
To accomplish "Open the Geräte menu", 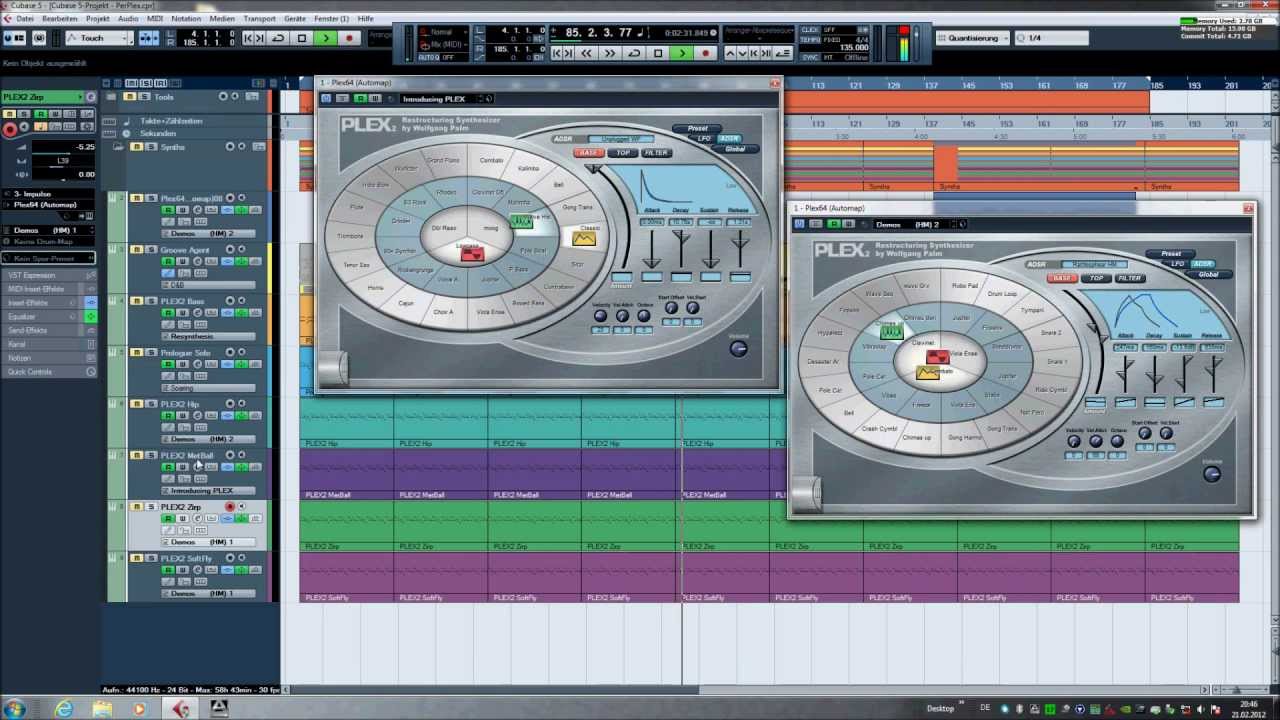I will click(x=295, y=19).
